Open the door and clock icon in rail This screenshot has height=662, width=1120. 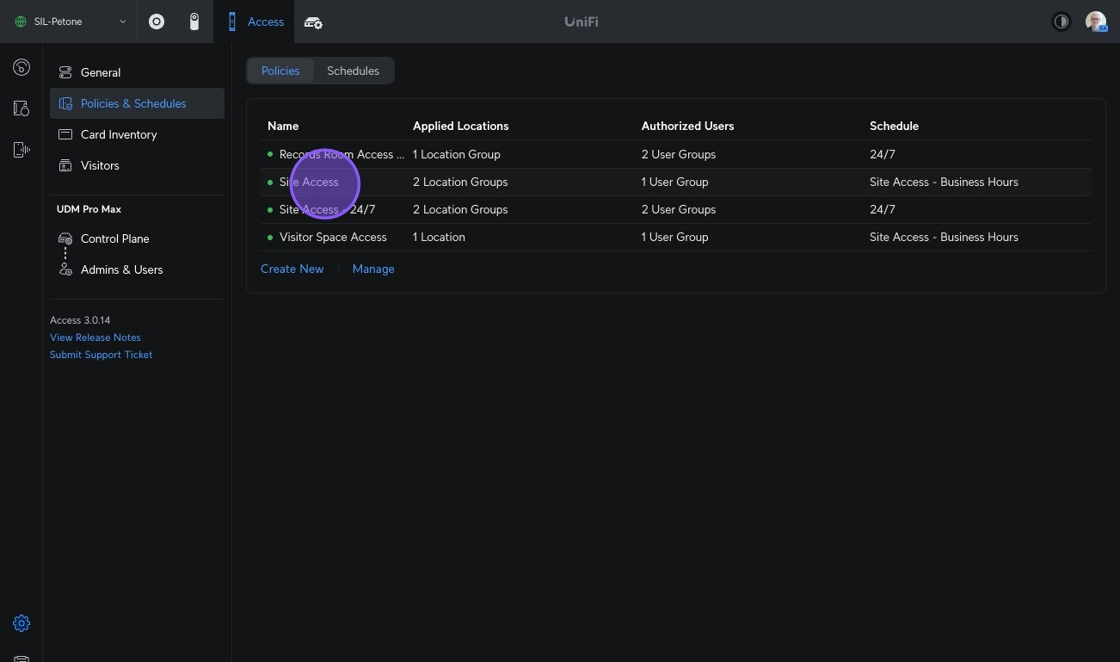pyautogui.click(x=21, y=109)
